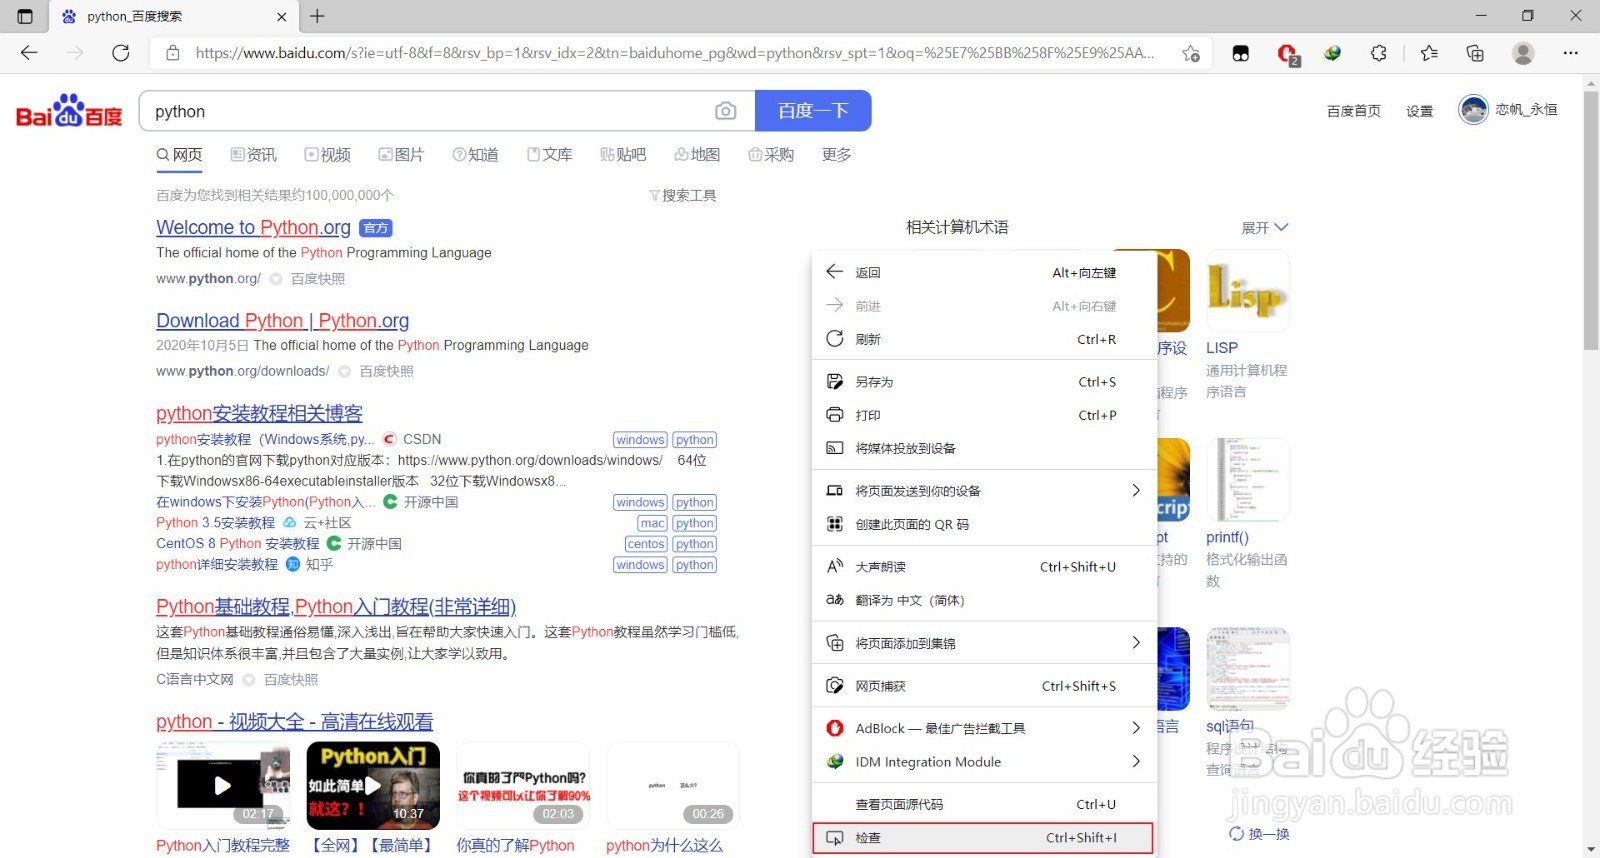The image size is (1600, 858).
Task: Open 将页面添加到集锦 submenu
Action: point(984,643)
